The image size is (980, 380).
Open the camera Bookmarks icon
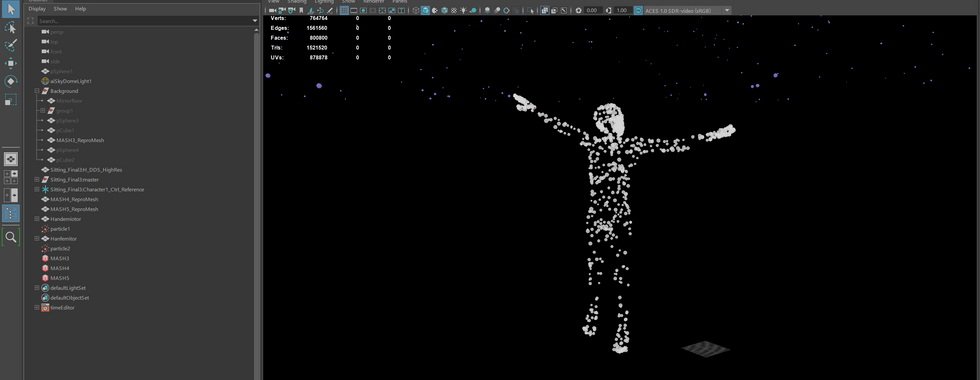point(301,11)
